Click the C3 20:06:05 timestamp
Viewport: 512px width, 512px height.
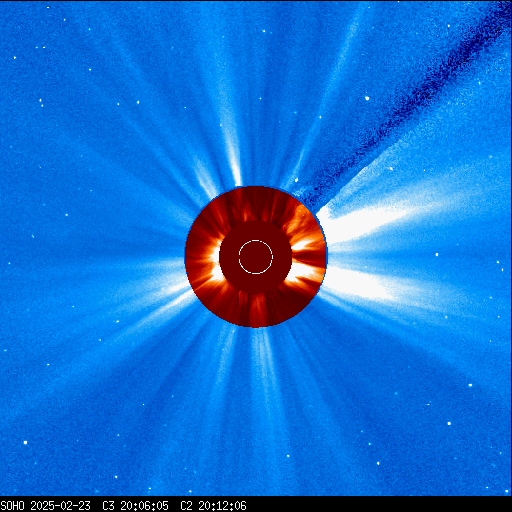pos(135,506)
